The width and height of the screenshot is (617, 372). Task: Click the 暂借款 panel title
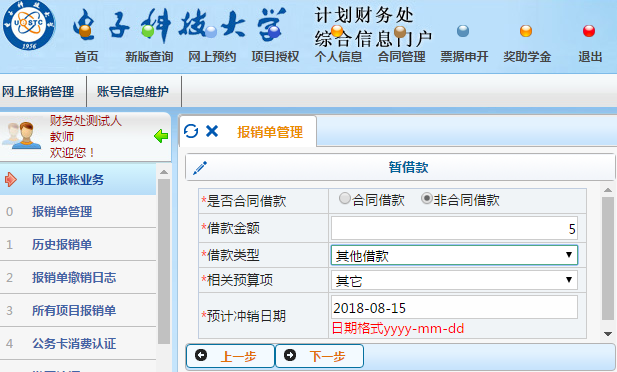(x=408, y=167)
